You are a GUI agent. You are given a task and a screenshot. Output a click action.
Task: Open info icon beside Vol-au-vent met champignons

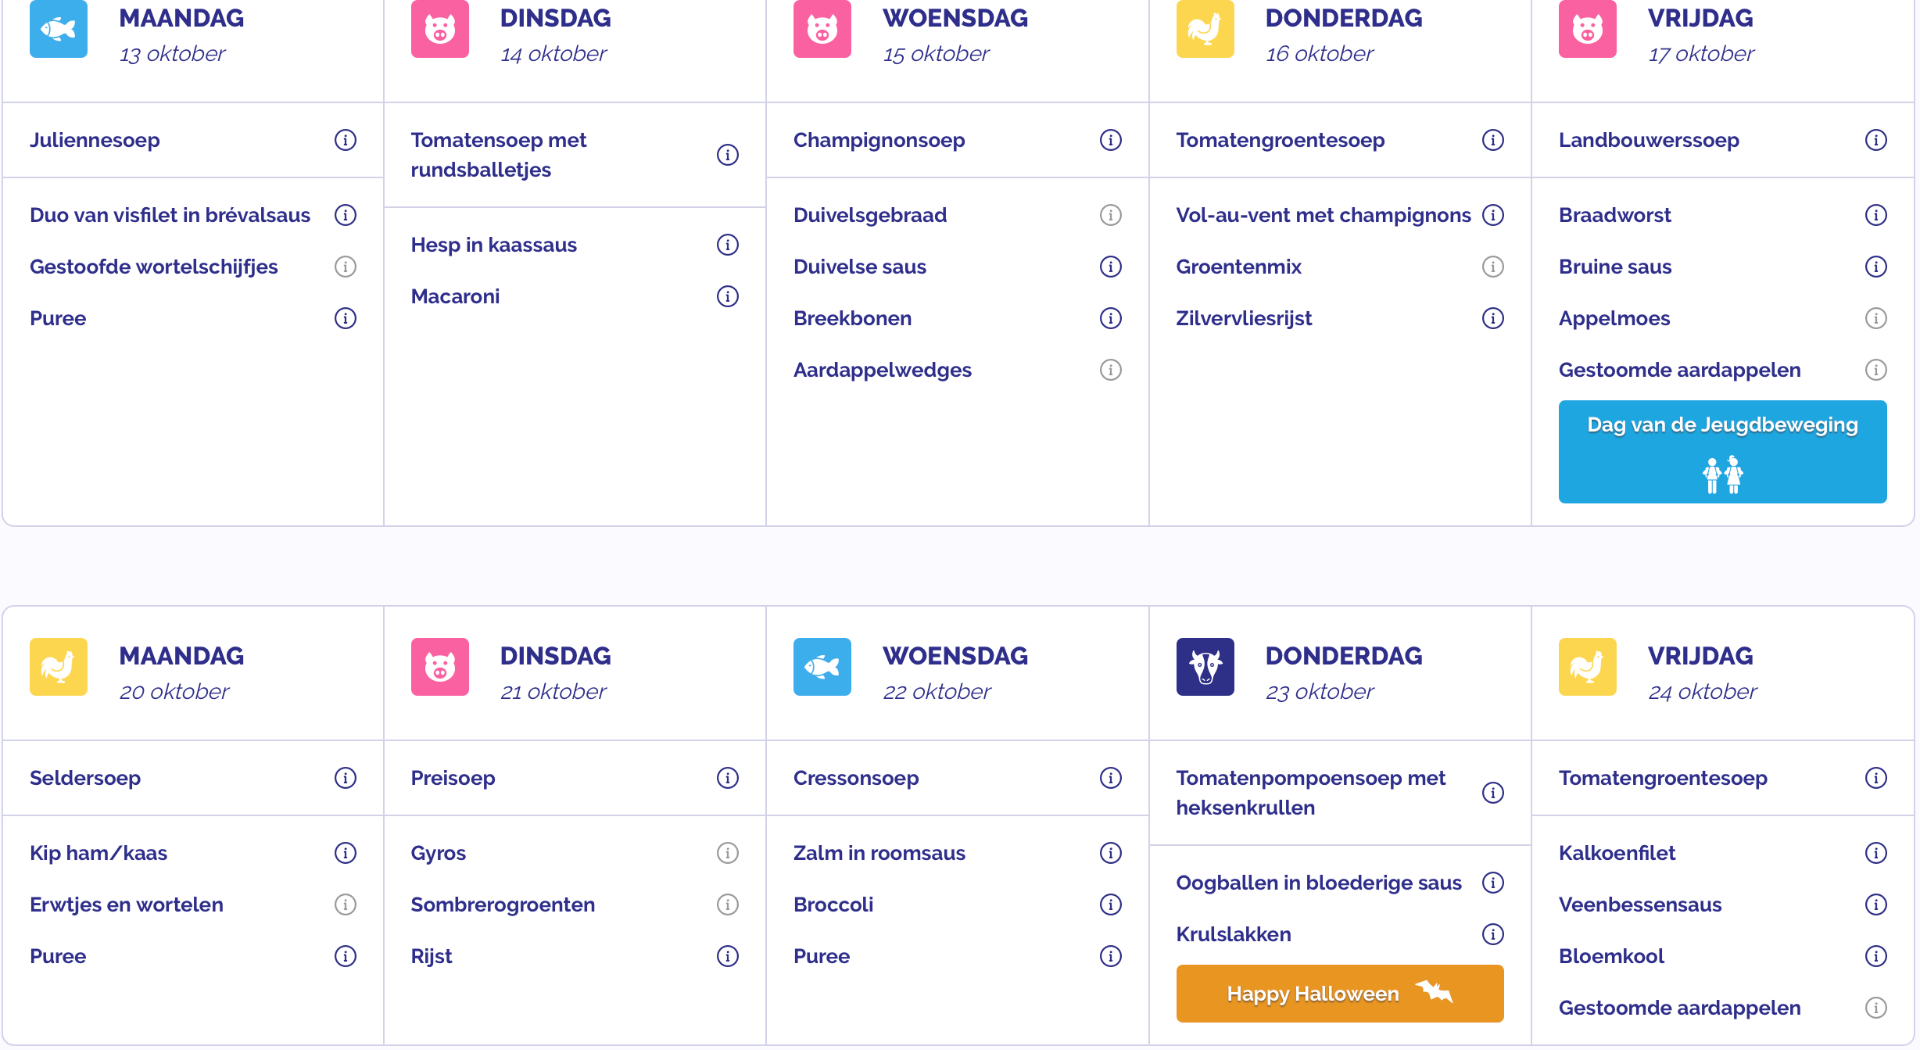click(1493, 215)
